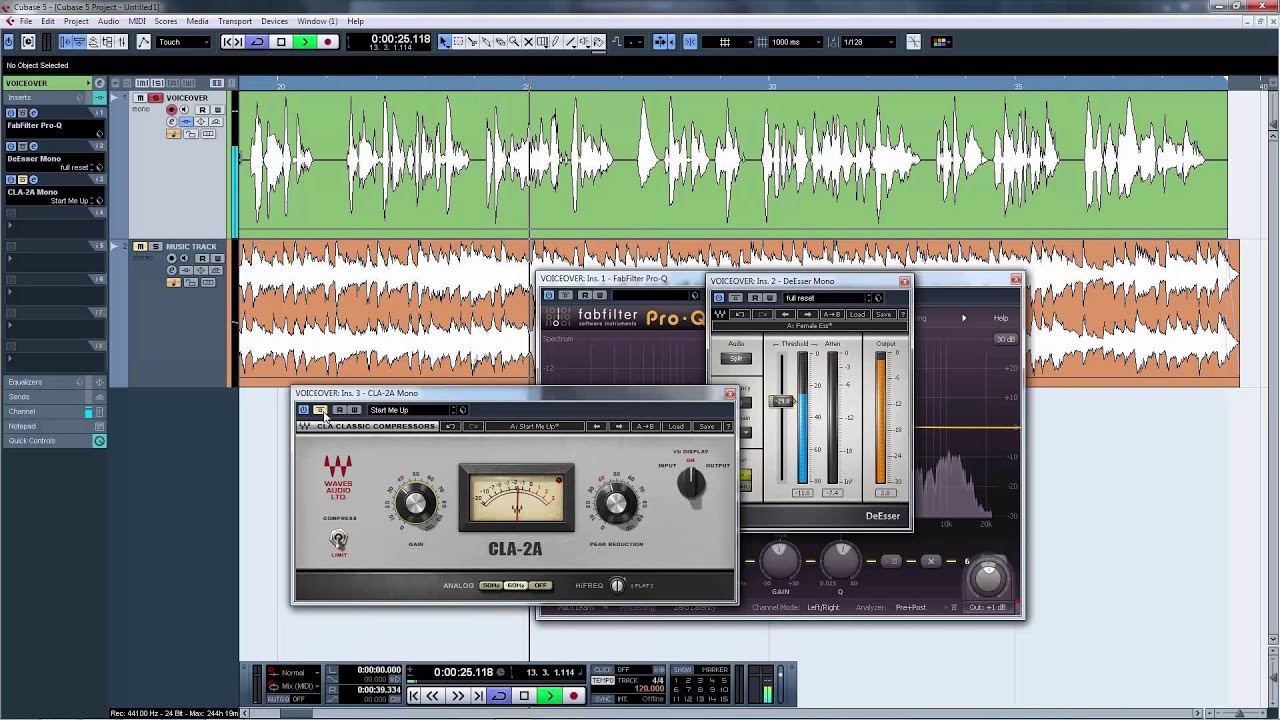Select the Mute X tool
The height and width of the screenshot is (720, 1280).
(528, 42)
